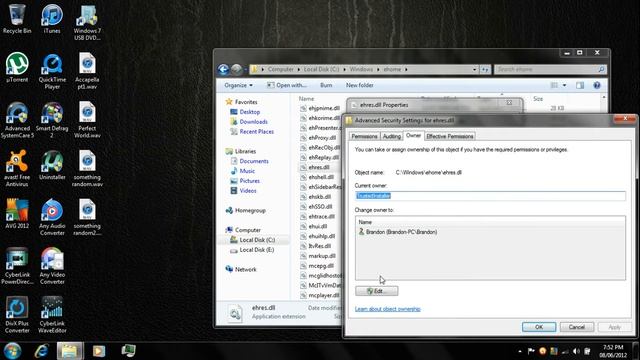Click Burn in Explorer toolbar
This screenshot has height=360, width=640.
326,85
